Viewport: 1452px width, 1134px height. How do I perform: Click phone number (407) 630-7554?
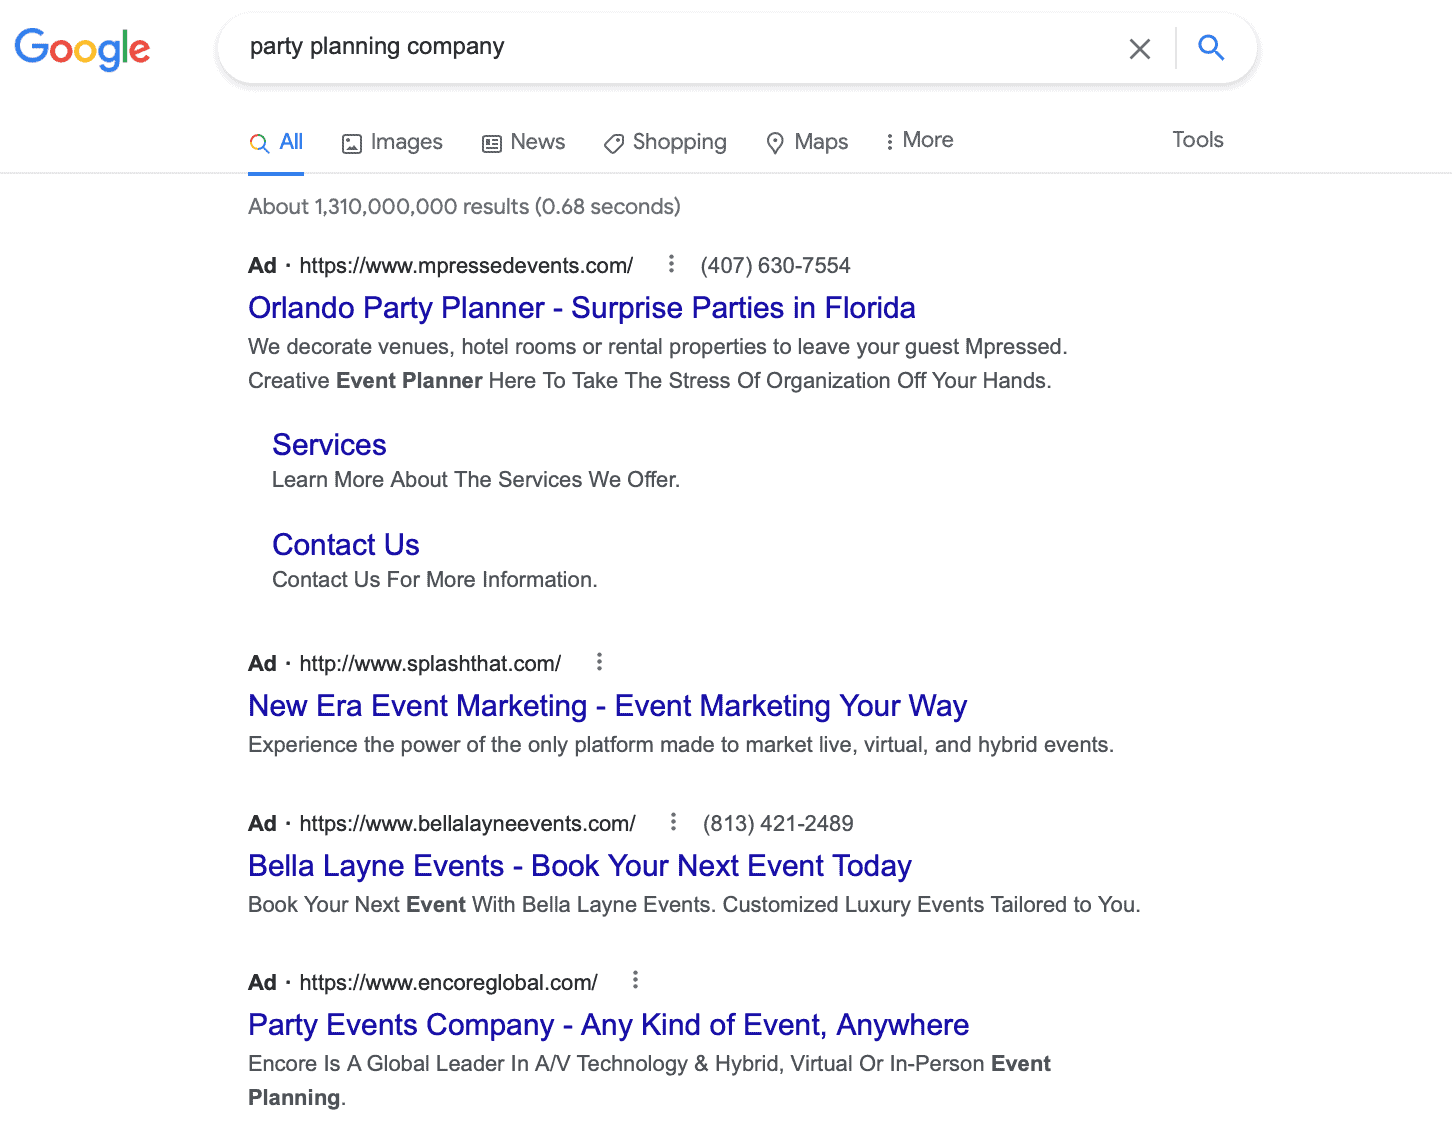pyautogui.click(x=775, y=266)
